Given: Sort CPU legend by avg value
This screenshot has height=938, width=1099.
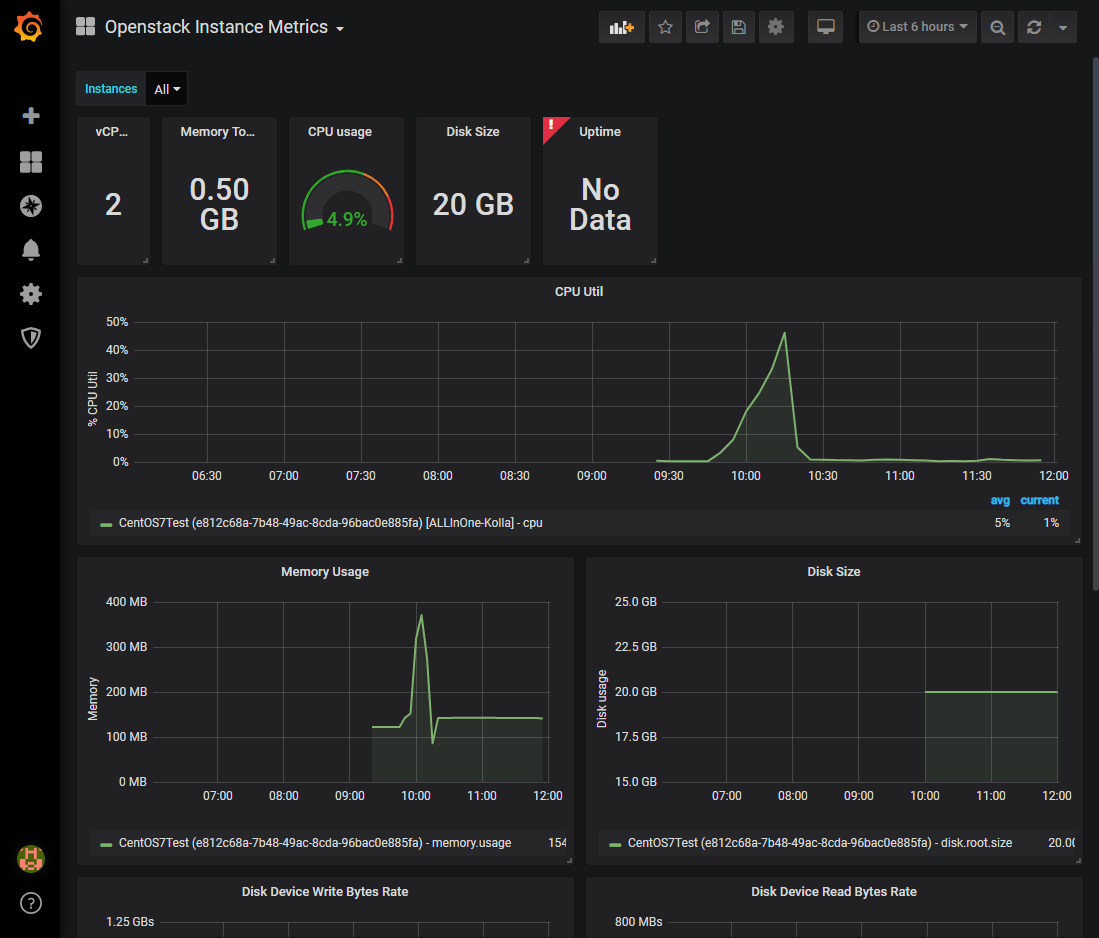Looking at the screenshot, I should pyautogui.click(x=1000, y=500).
